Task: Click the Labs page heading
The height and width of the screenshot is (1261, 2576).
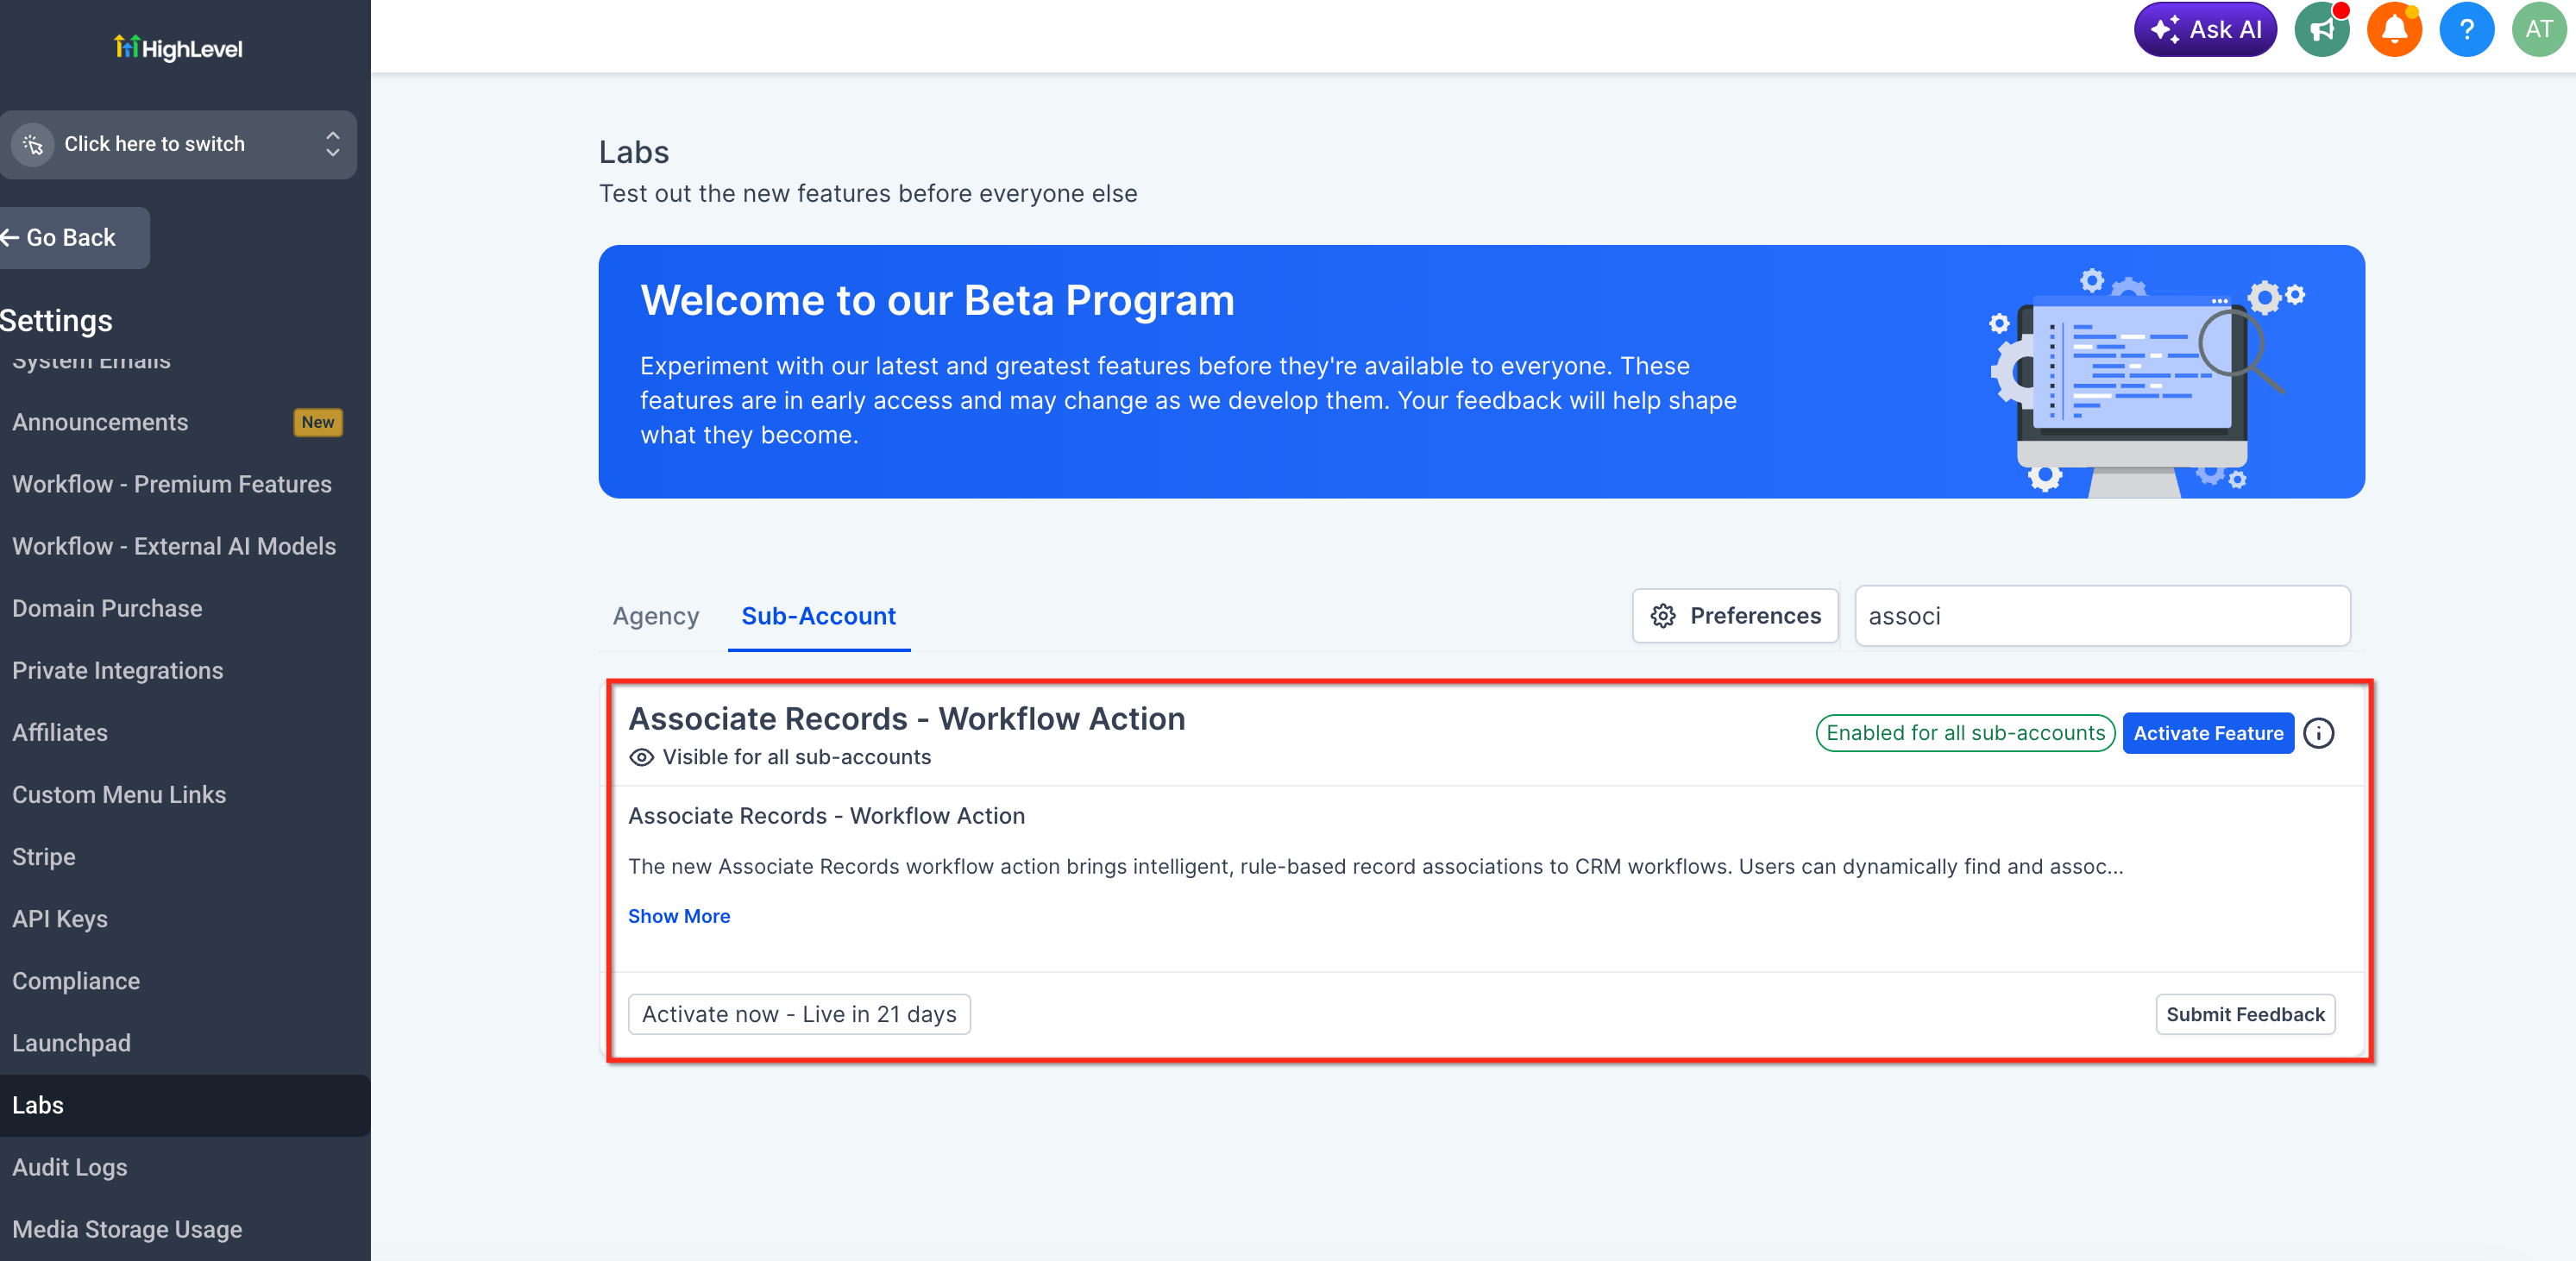Action: click(634, 152)
